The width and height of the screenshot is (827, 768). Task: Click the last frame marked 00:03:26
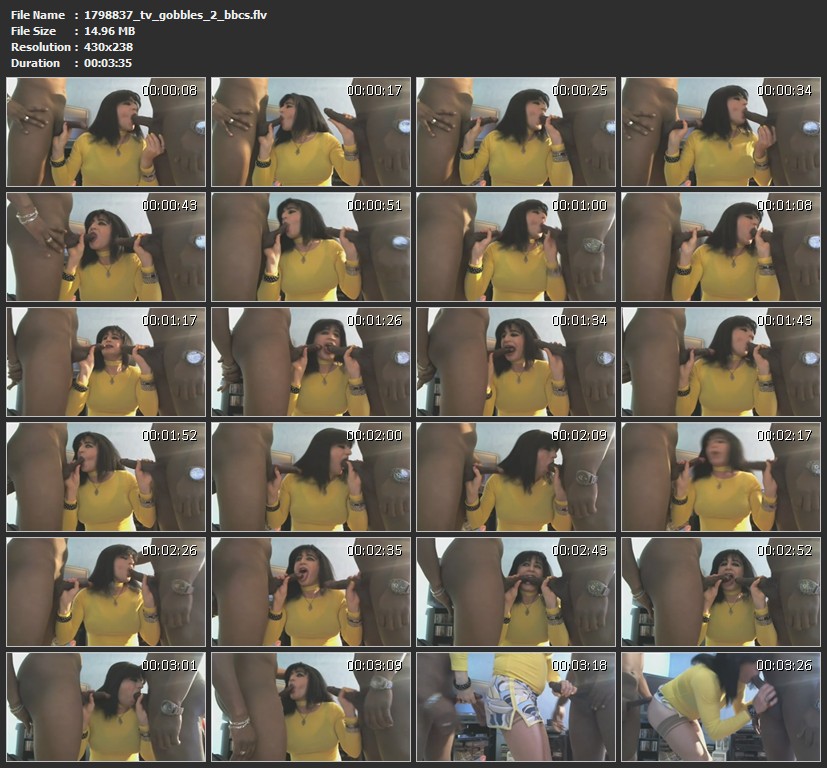[720, 707]
